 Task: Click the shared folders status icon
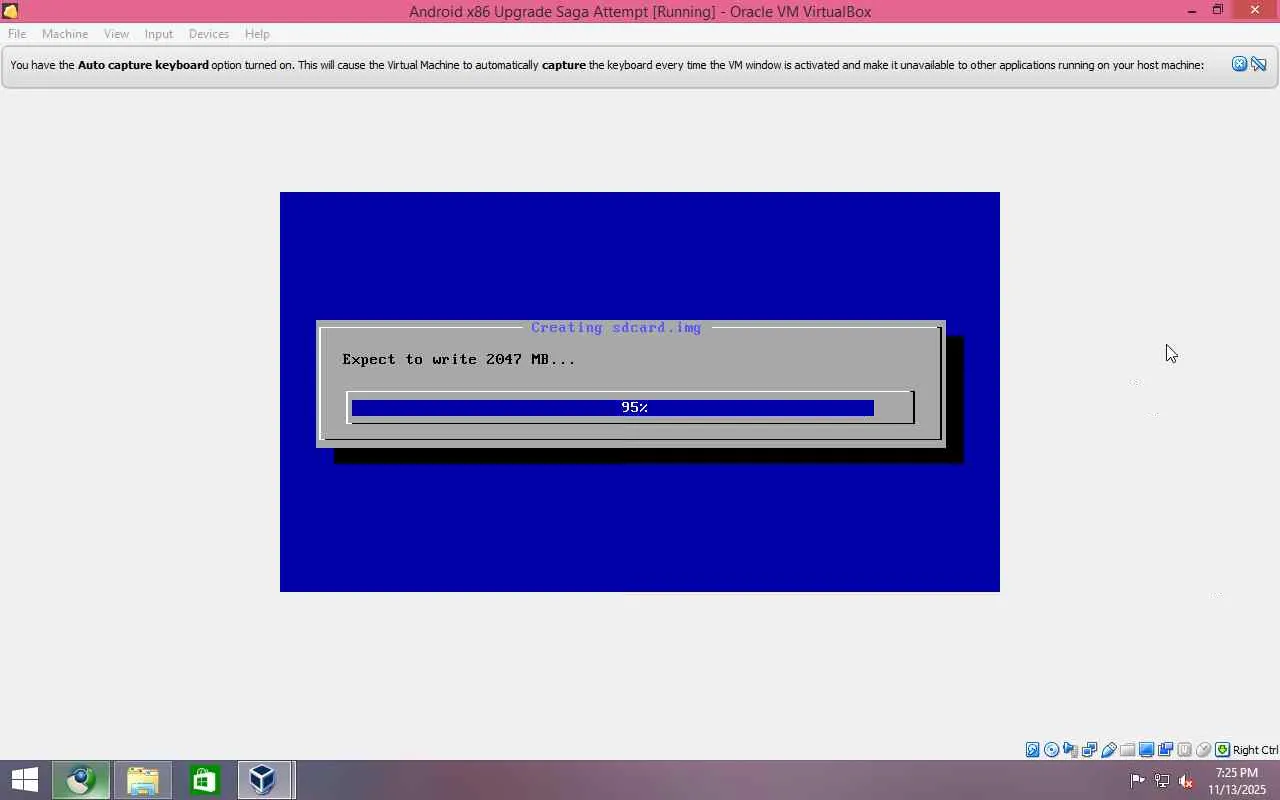1128,750
